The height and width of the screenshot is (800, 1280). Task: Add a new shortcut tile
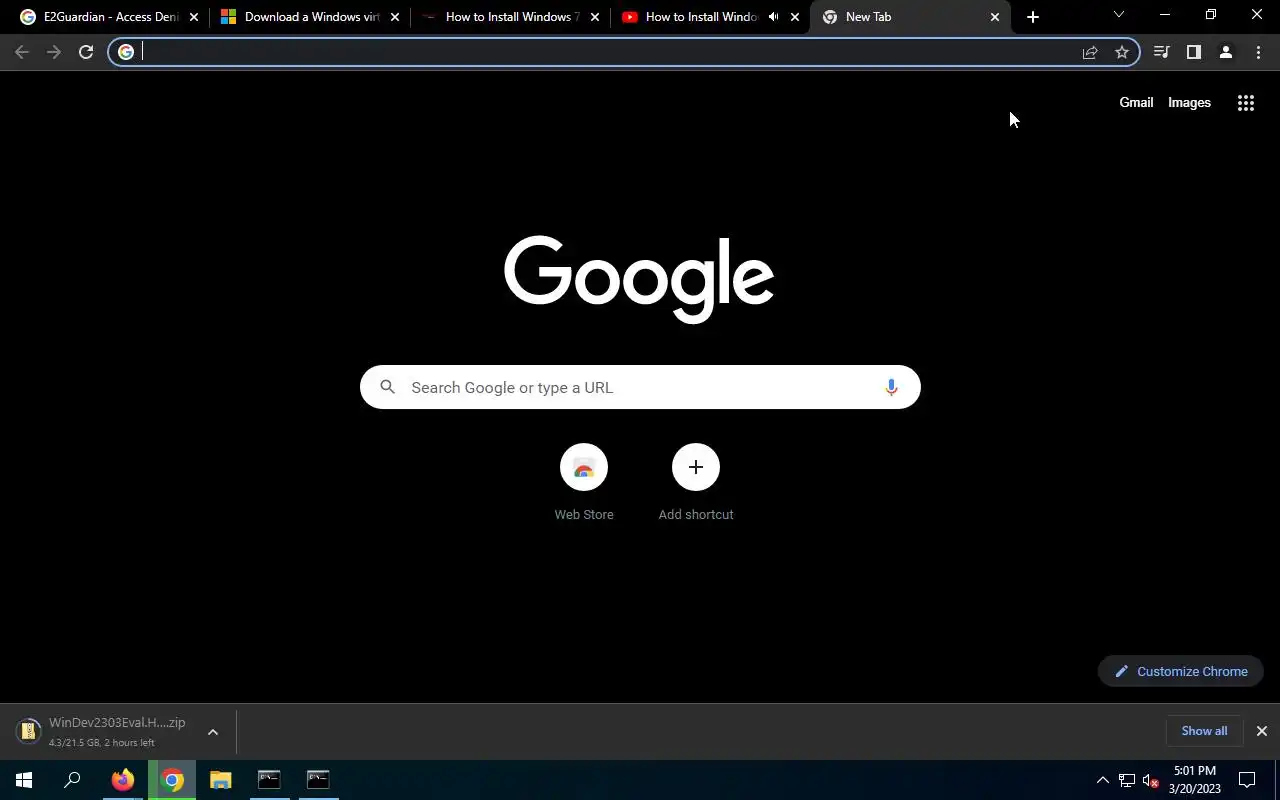pyautogui.click(x=696, y=483)
